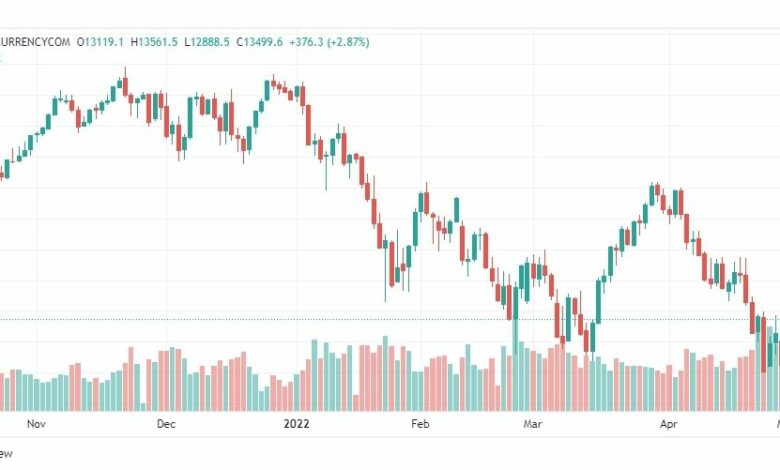Click the long-wick candle with lowest low in late January
This screenshot has width=780, height=470.
386,270
